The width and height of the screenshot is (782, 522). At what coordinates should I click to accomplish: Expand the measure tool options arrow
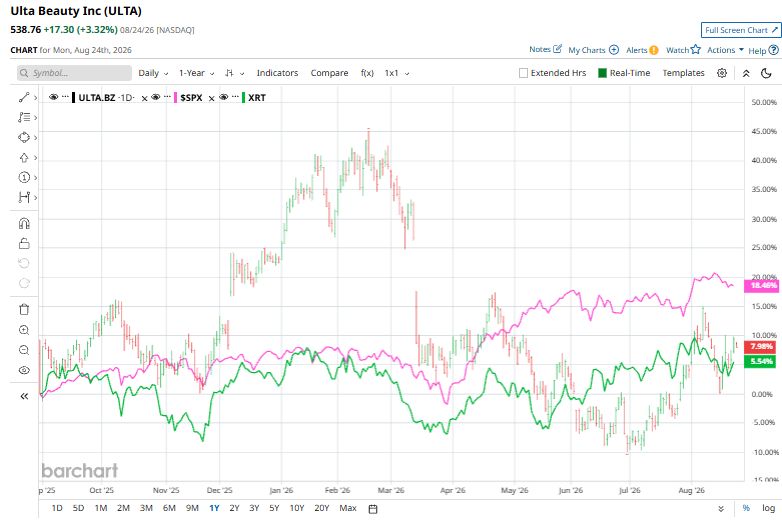click(x=35, y=198)
